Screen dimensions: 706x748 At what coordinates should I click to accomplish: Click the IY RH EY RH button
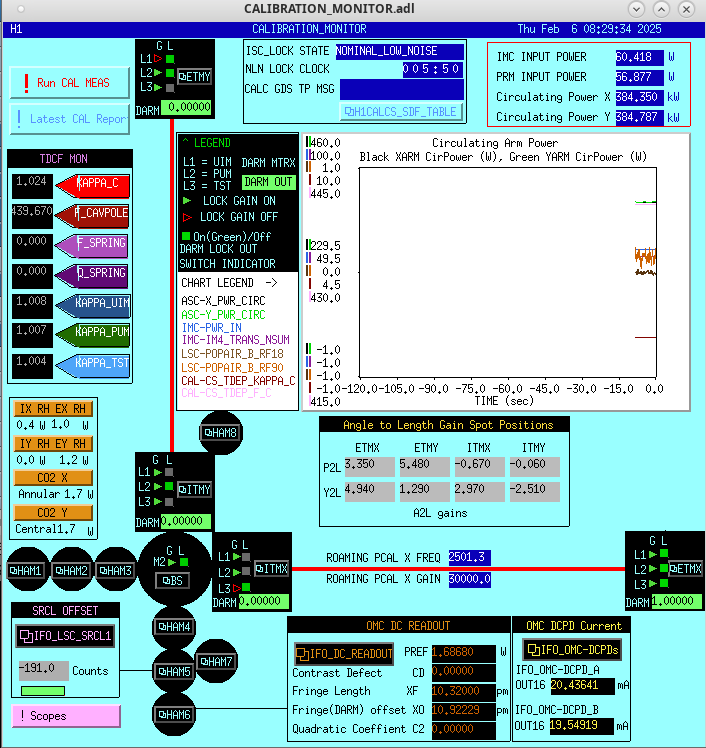click(x=53, y=444)
